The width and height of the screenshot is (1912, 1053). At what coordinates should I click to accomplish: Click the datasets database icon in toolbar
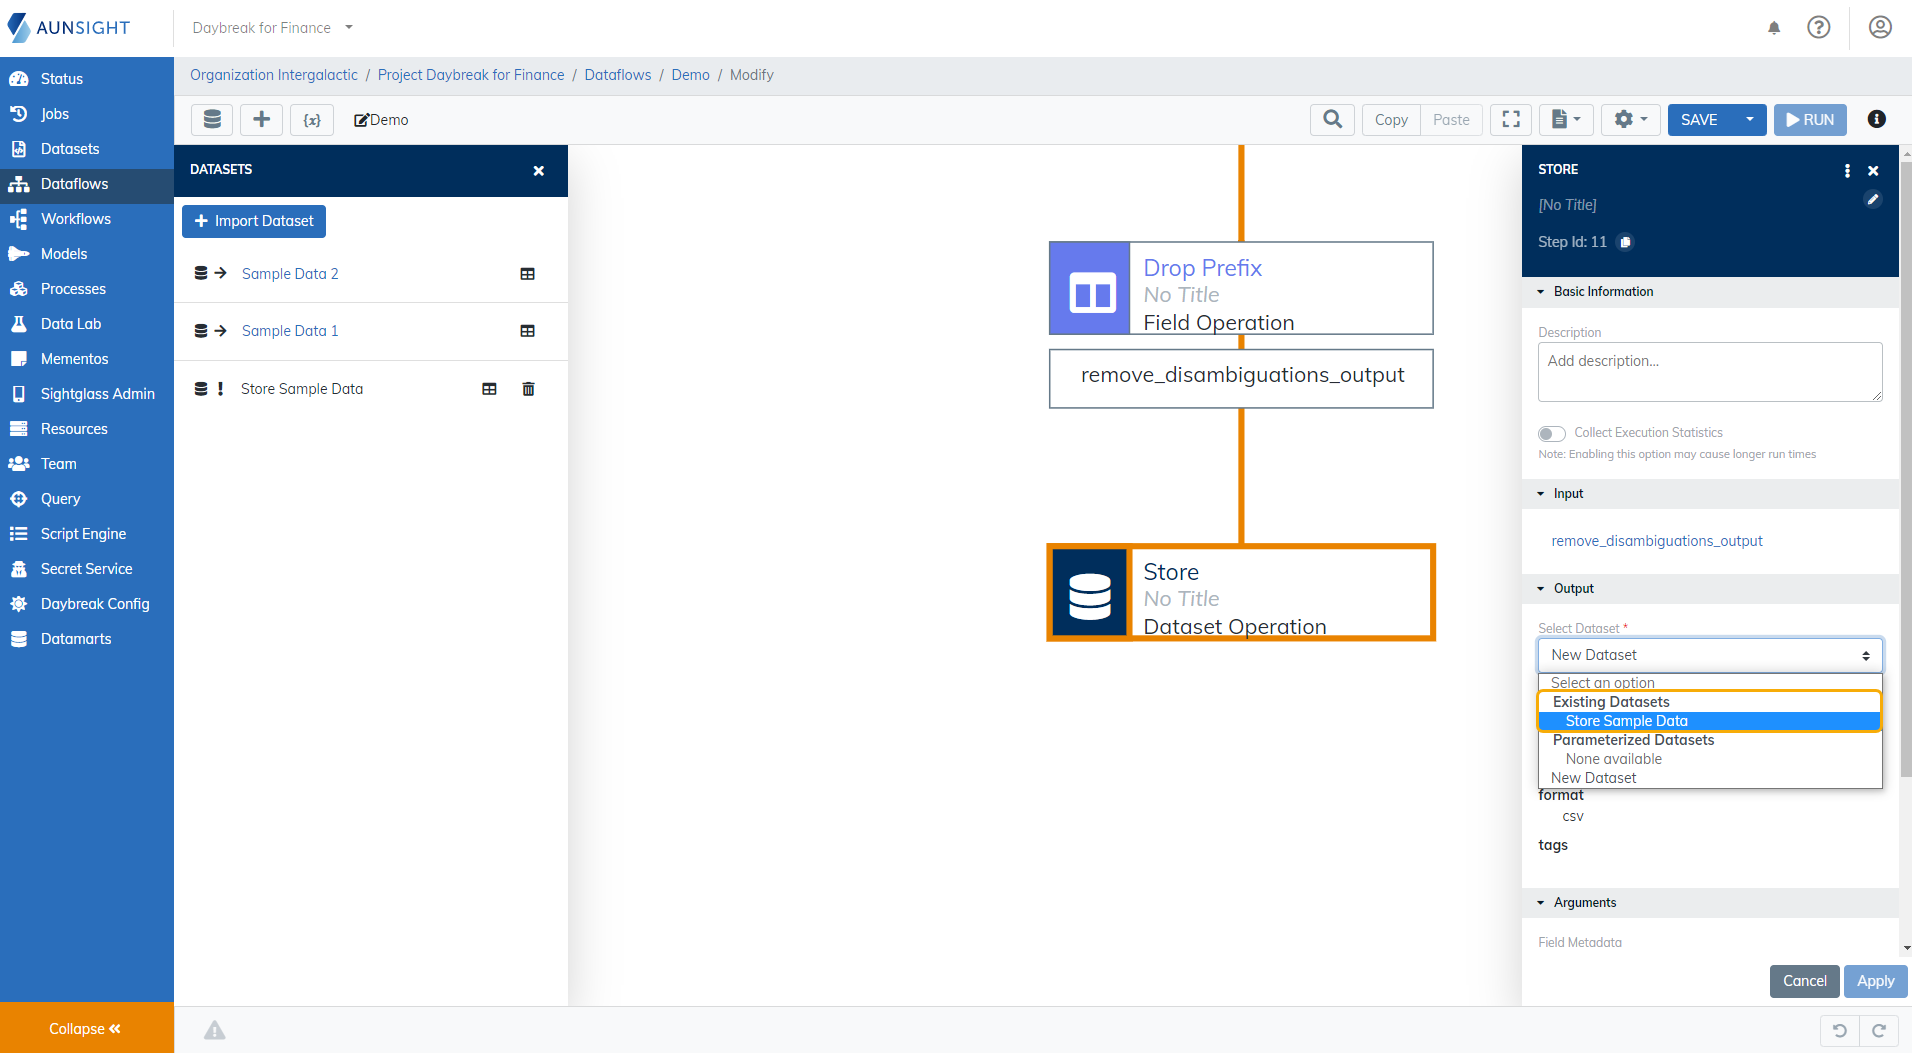pos(212,120)
